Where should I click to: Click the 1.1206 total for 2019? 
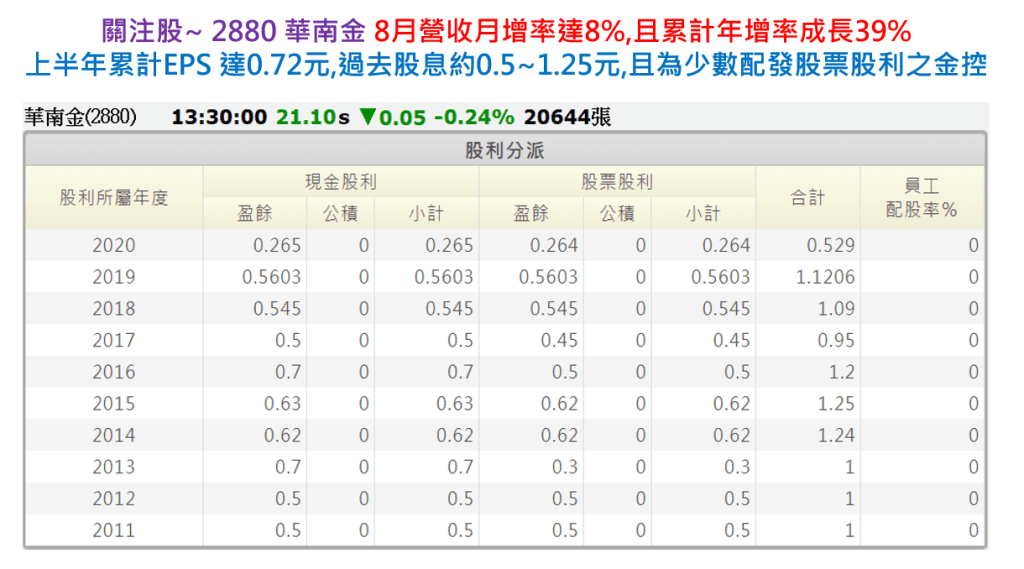tap(825, 278)
